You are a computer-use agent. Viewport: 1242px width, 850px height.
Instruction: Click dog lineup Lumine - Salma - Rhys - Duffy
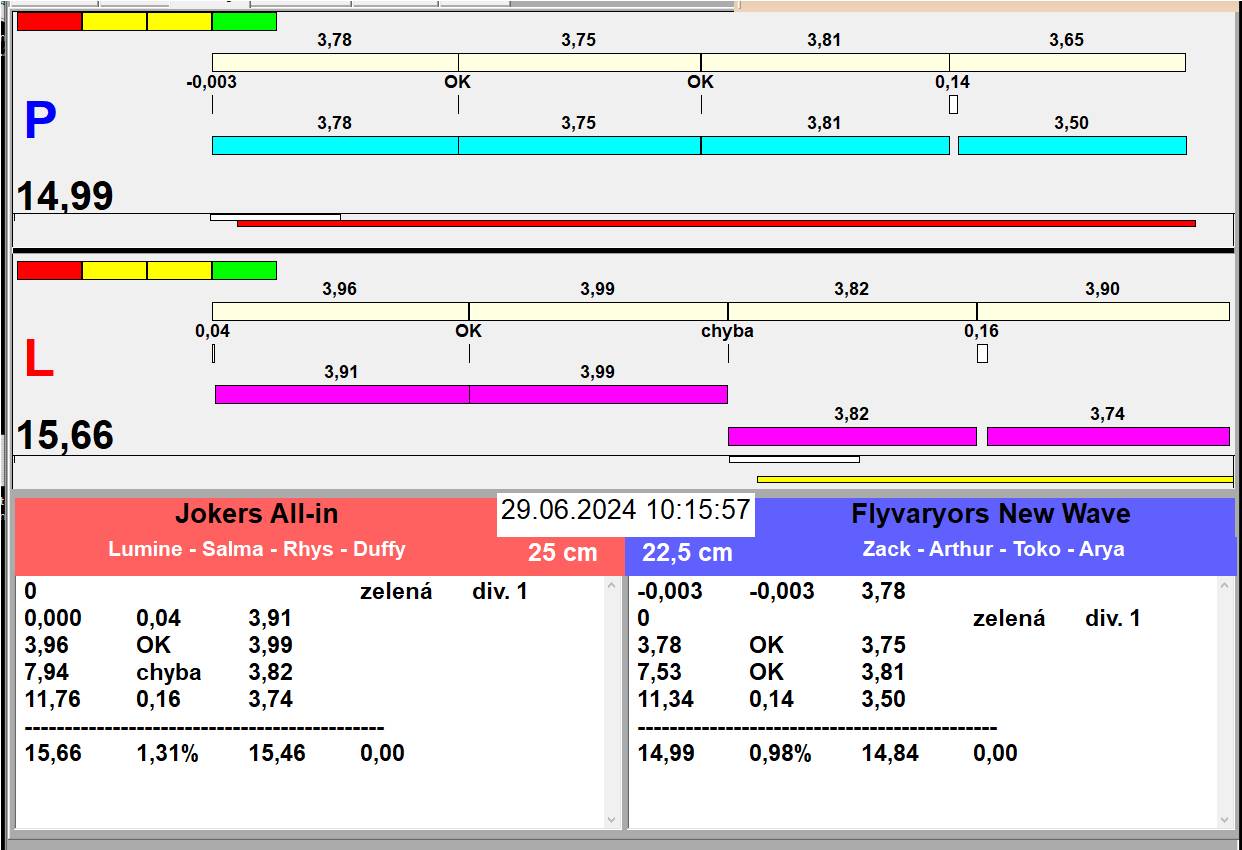pyautogui.click(x=257, y=549)
